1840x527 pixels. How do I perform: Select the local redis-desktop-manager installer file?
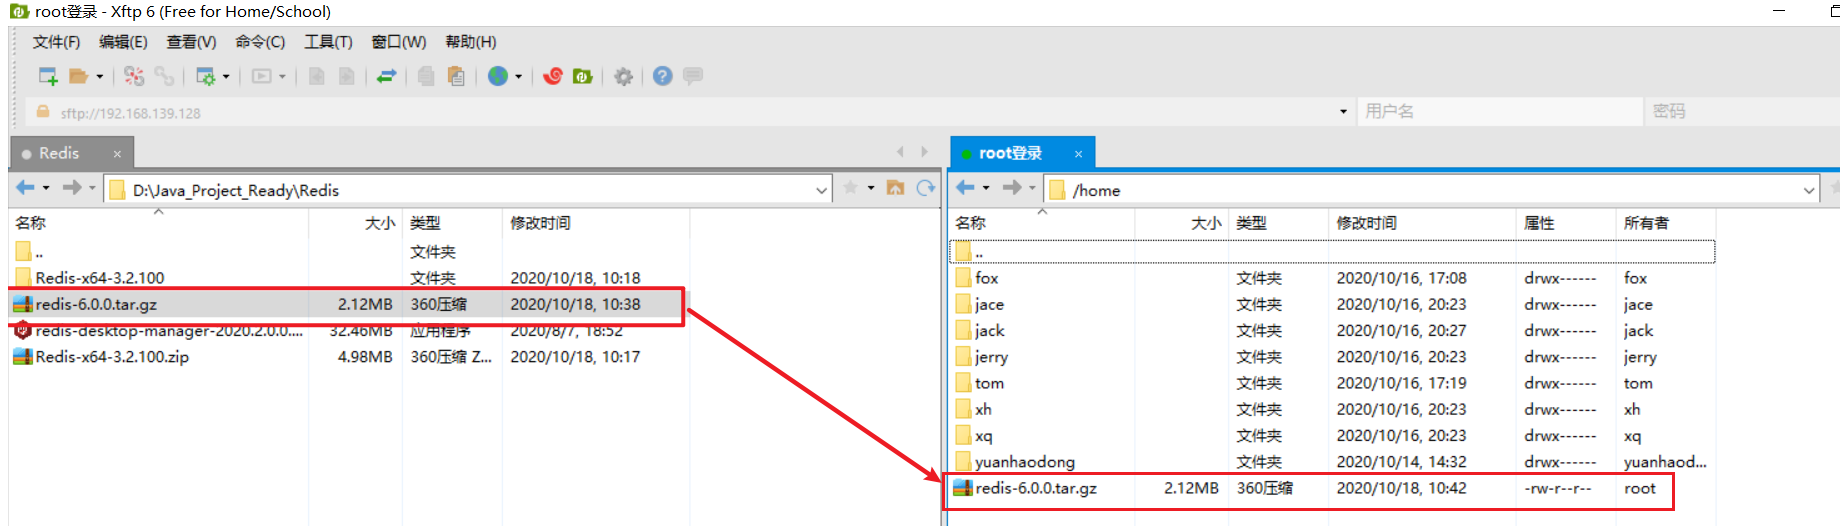click(347, 331)
